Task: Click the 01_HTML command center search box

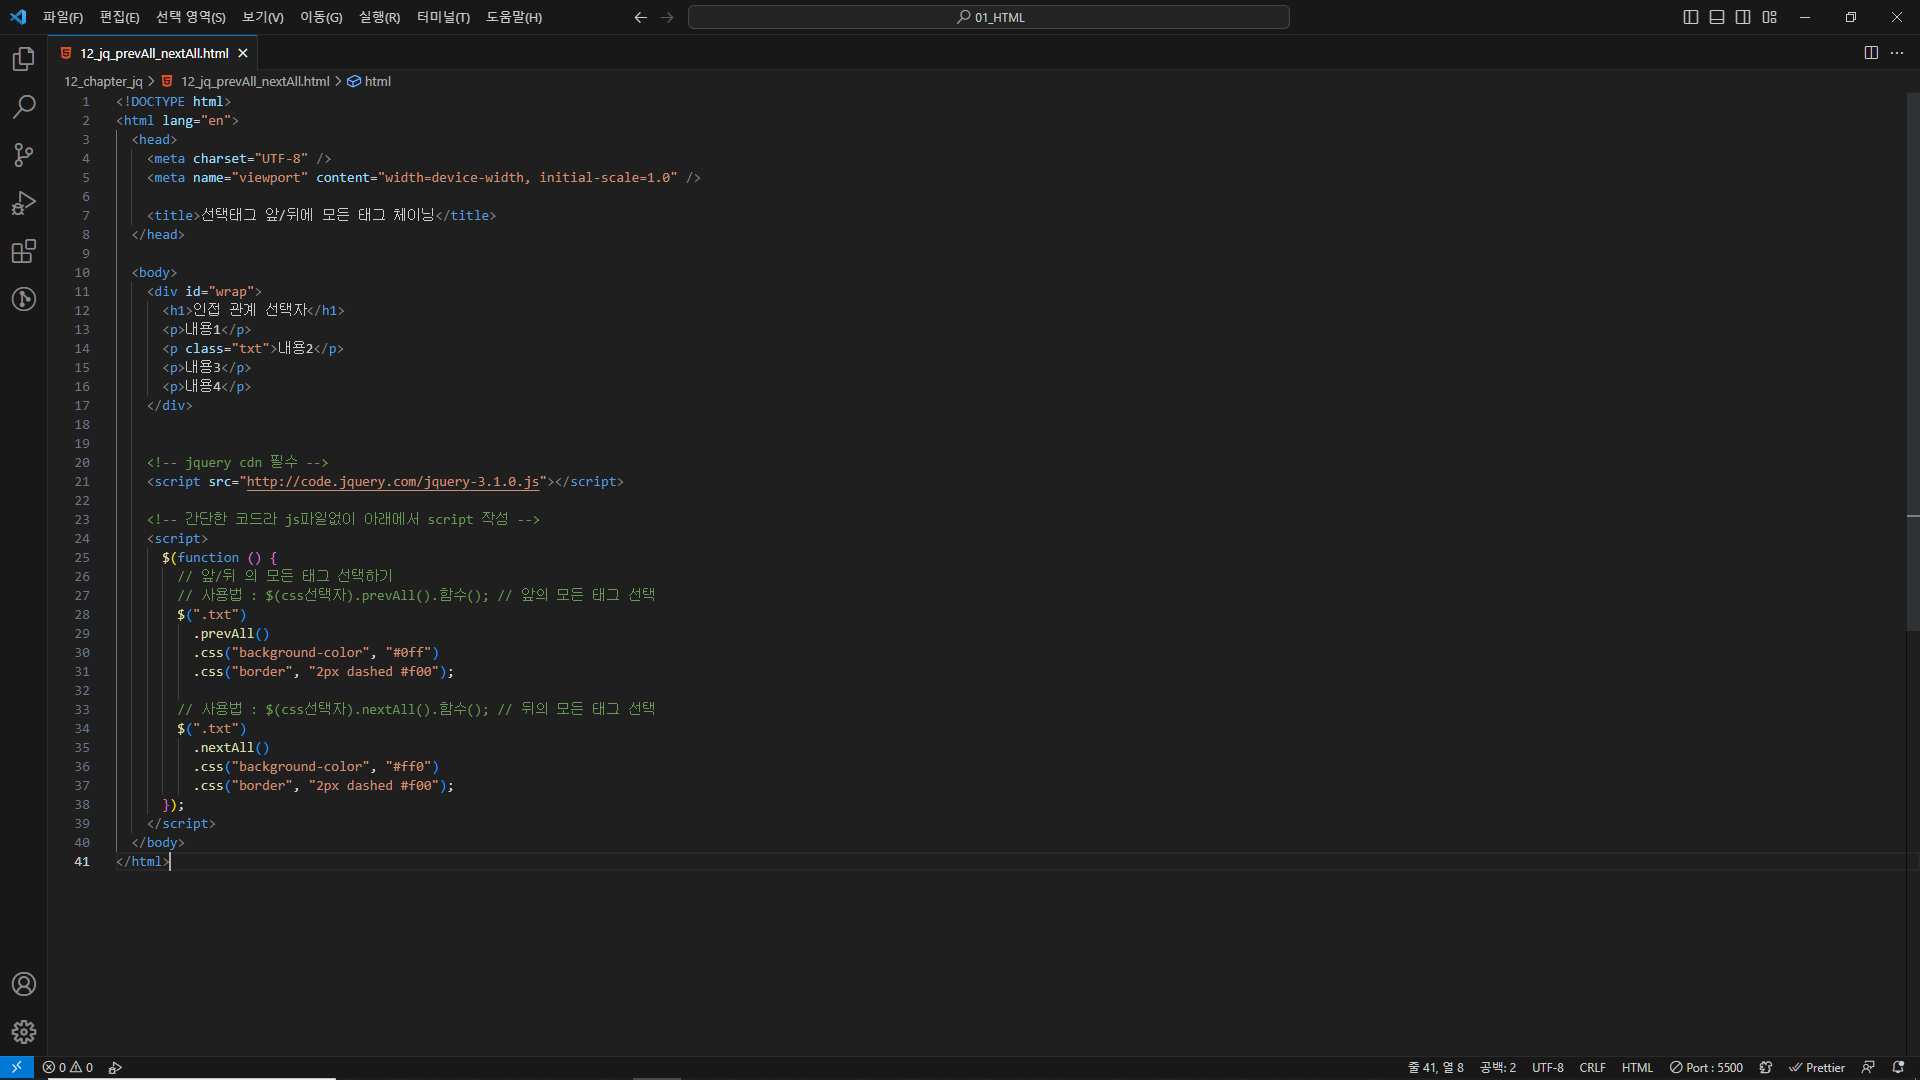Action: [988, 17]
